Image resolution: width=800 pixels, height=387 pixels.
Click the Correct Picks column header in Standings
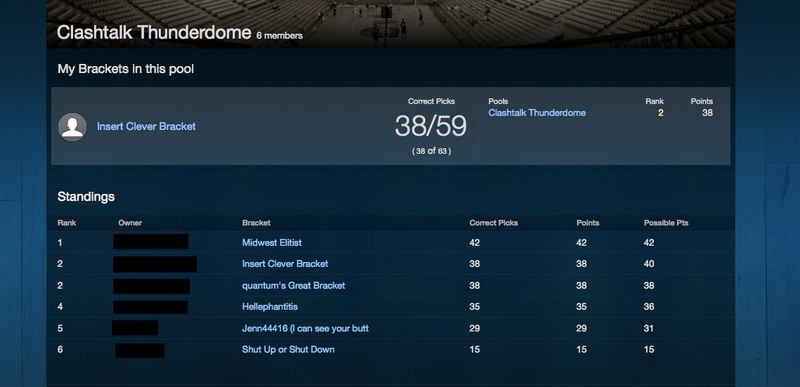[x=493, y=223]
